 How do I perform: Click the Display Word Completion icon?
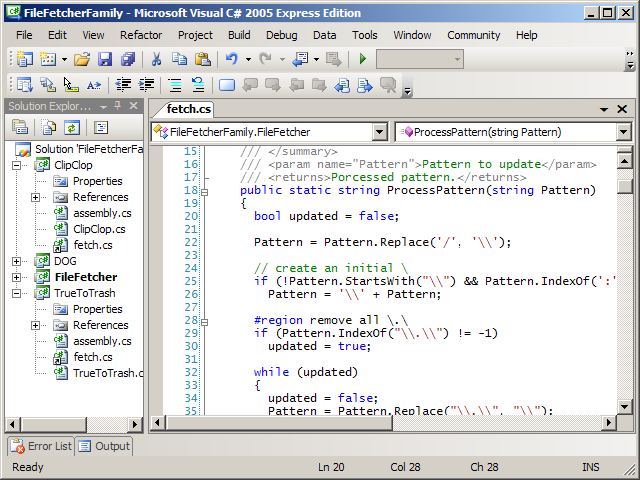tap(94, 85)
